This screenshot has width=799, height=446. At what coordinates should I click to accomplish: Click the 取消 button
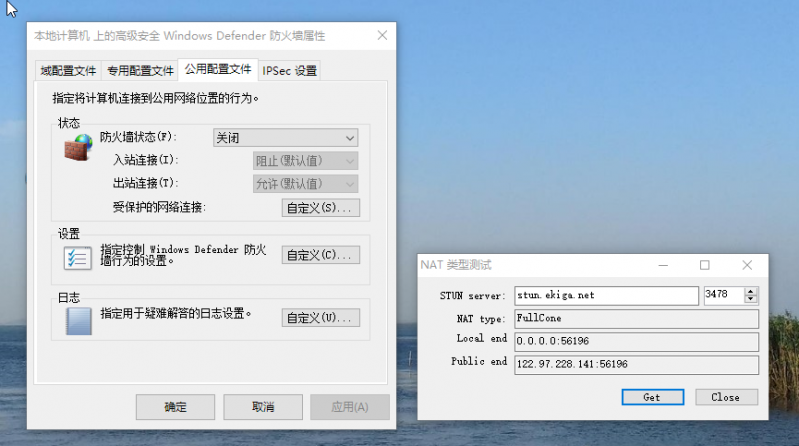tap(263, 407)
